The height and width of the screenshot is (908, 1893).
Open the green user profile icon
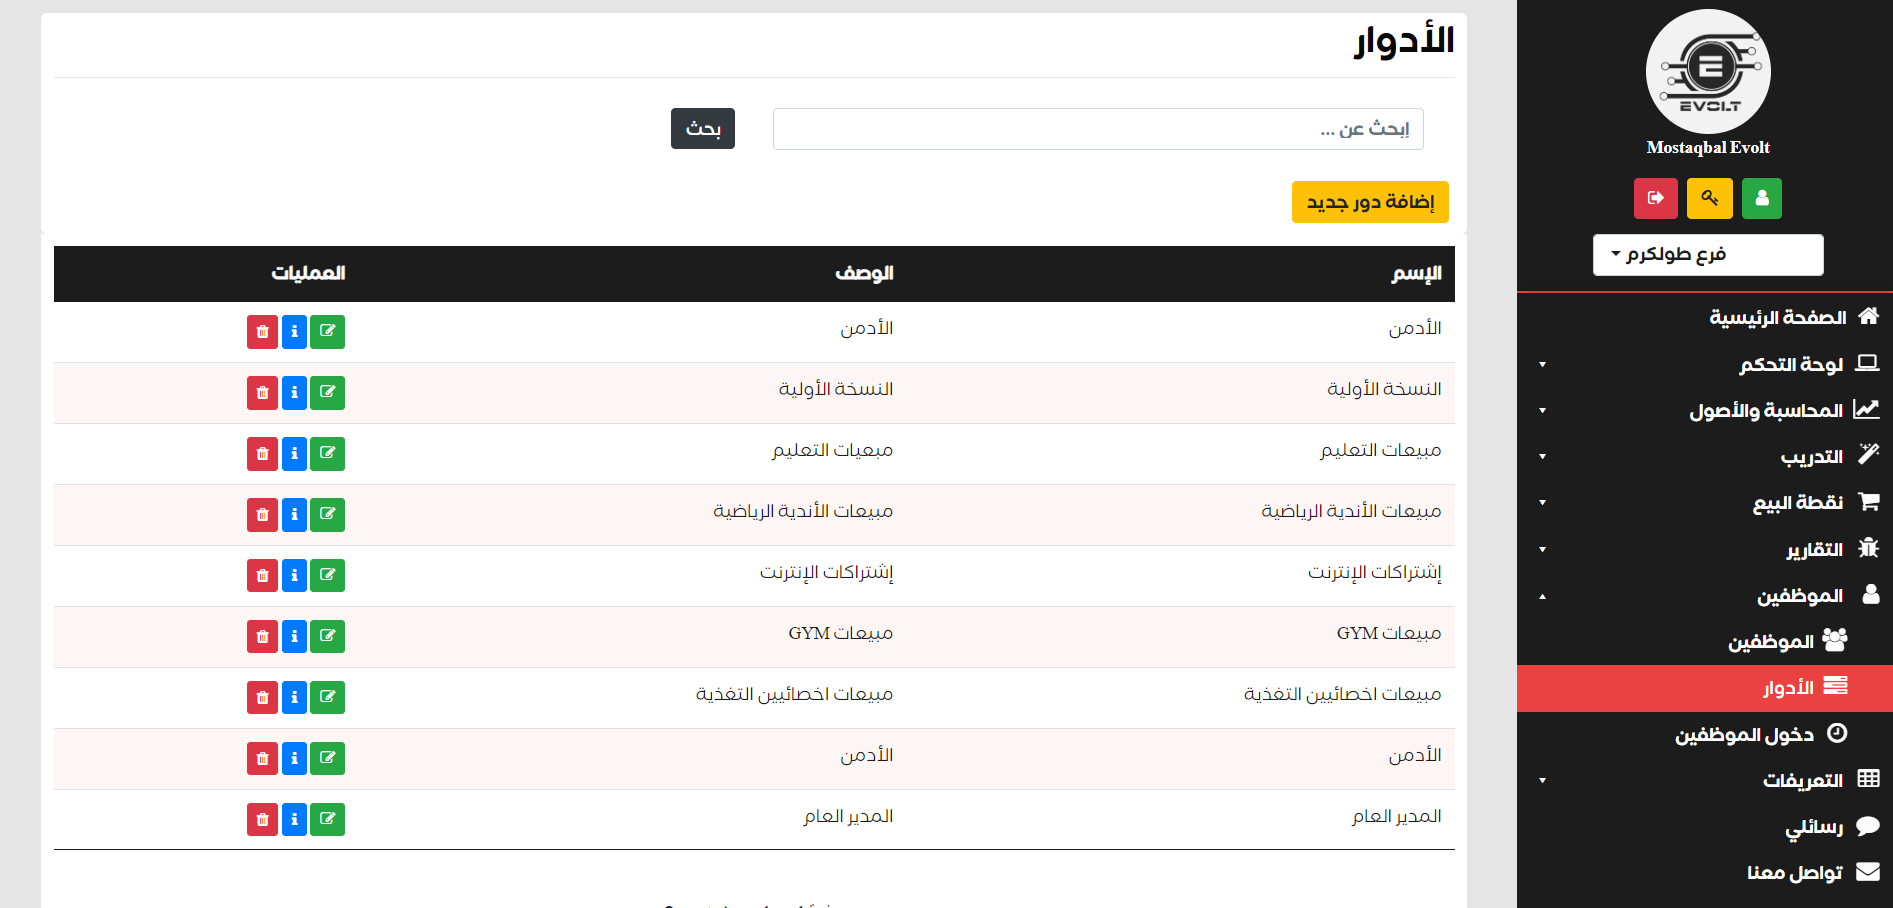1761,198
